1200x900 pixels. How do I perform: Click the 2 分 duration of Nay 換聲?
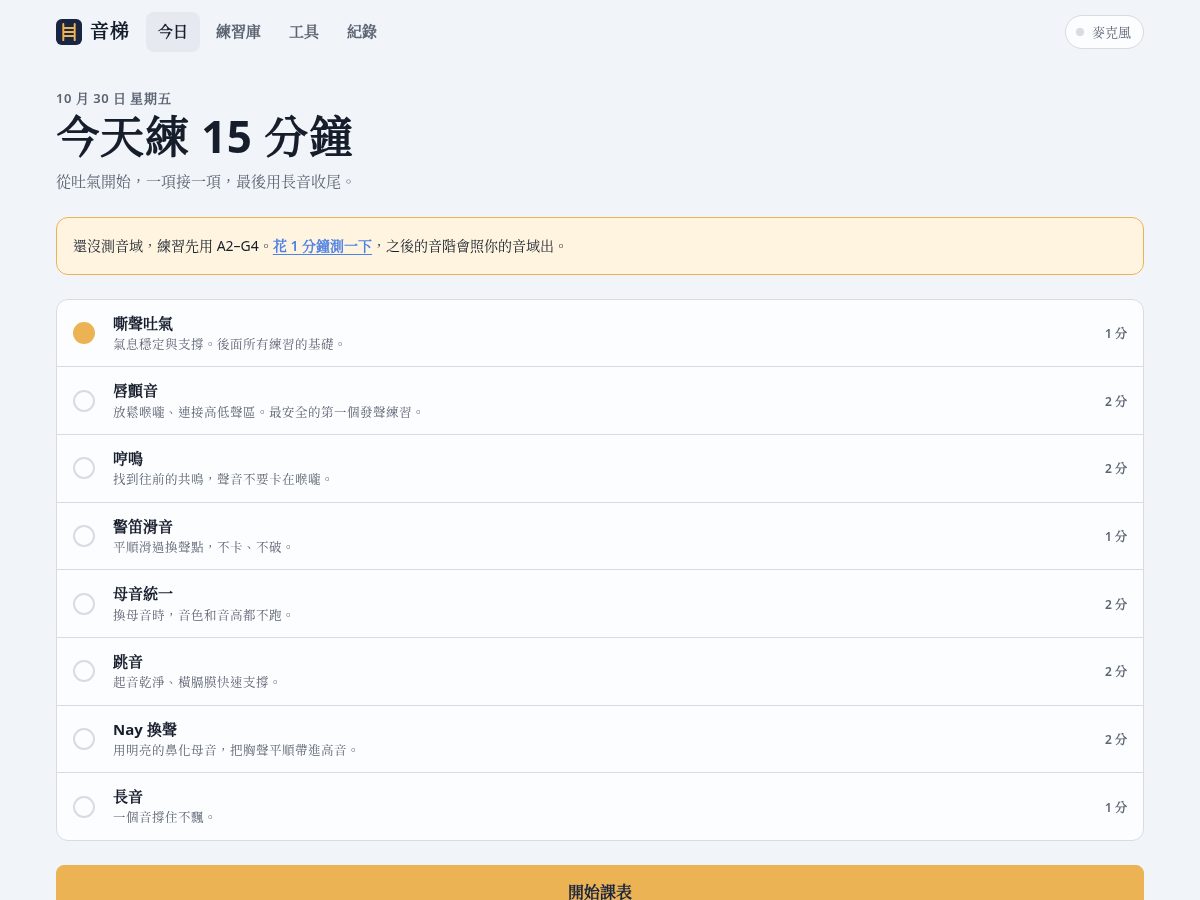[x=1116, y=739]
